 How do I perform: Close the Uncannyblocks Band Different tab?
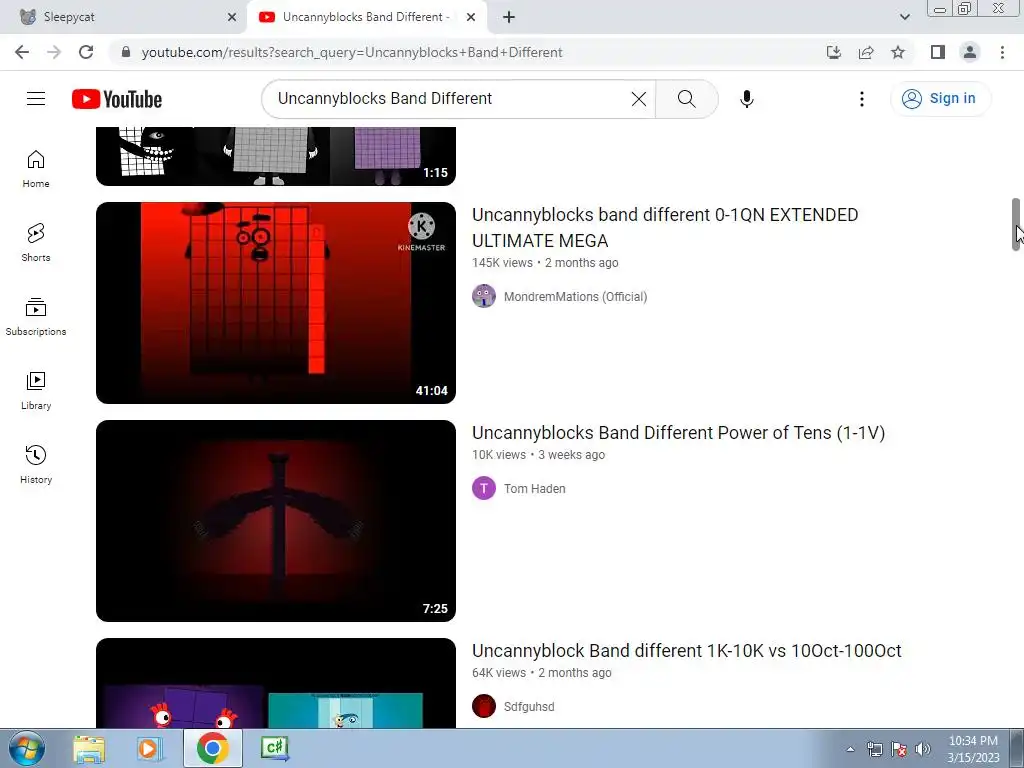pyautogui.click(x=471, y=17)
